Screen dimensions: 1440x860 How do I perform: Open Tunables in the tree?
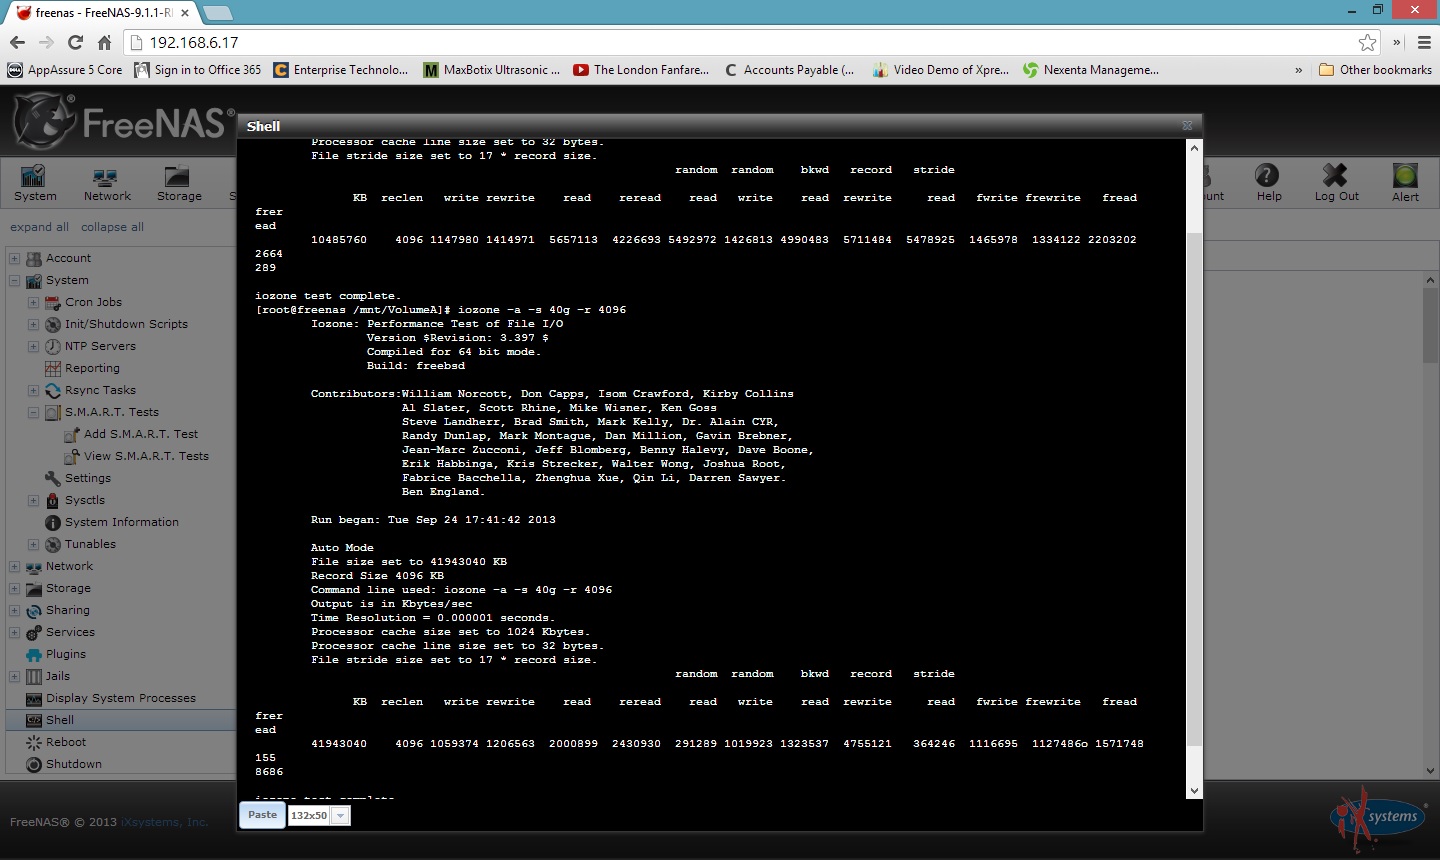90,544
